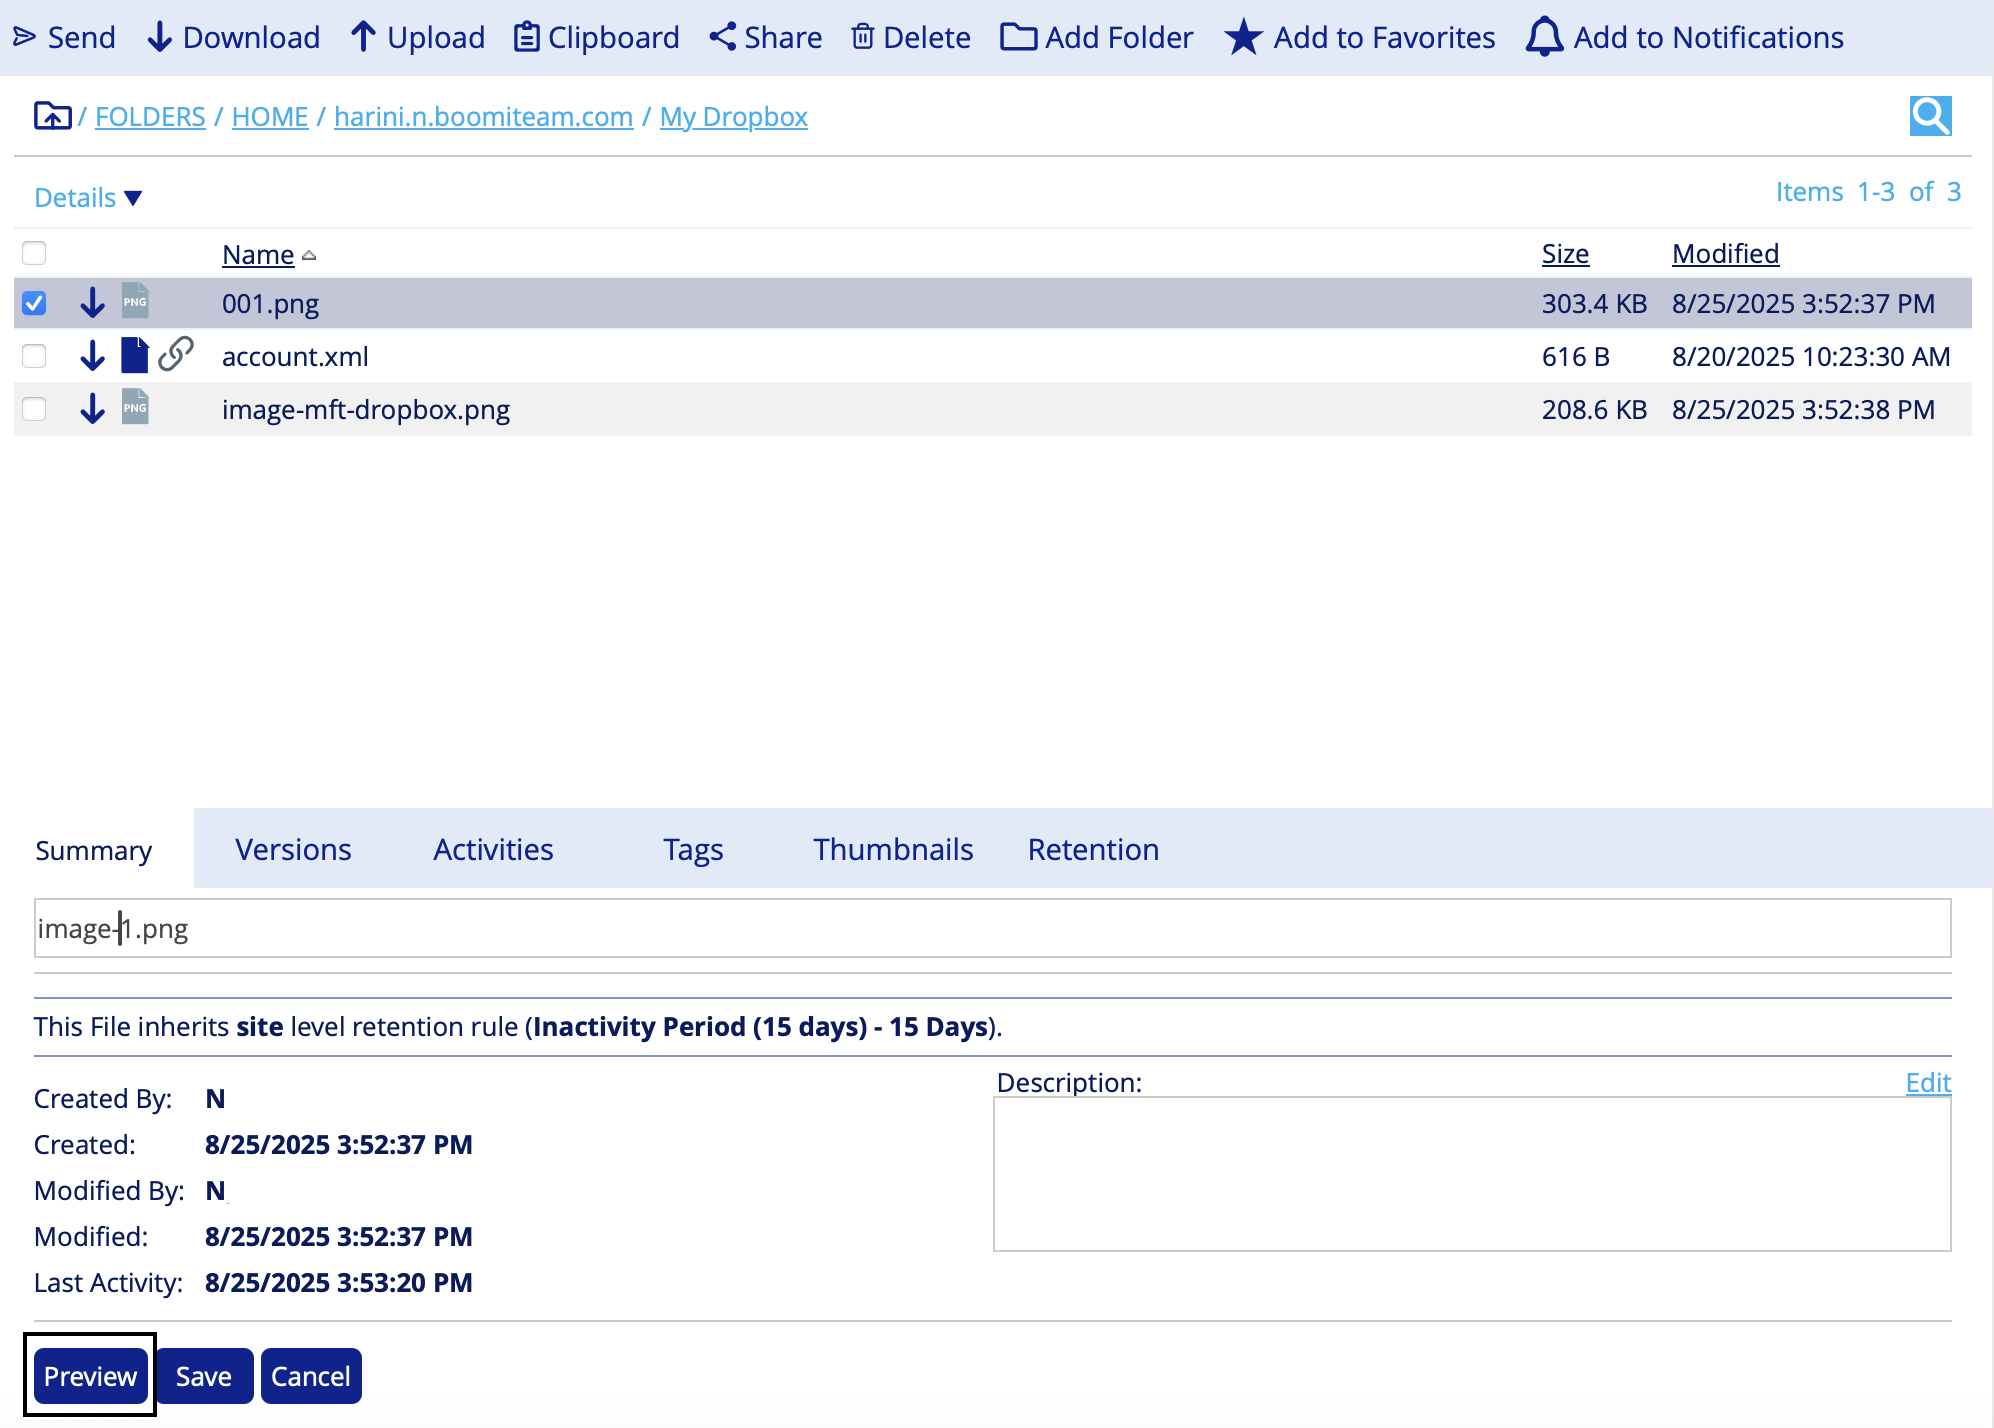Click Add to Favorites star icon
This screenshot has width=1994, height=1428.
[1243, 38]
